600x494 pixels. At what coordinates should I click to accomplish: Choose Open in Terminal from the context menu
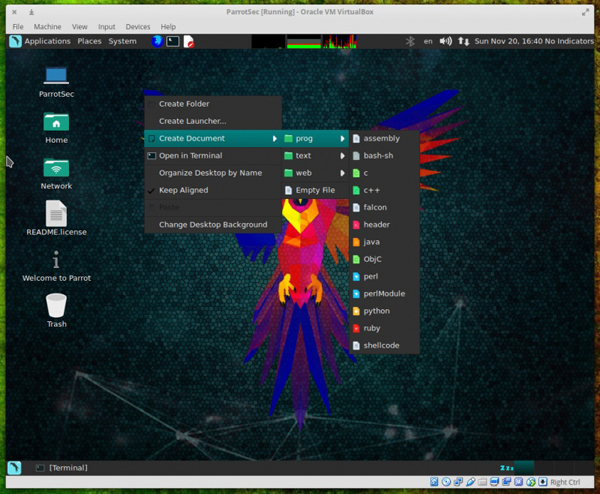click(x=213, y=156)
